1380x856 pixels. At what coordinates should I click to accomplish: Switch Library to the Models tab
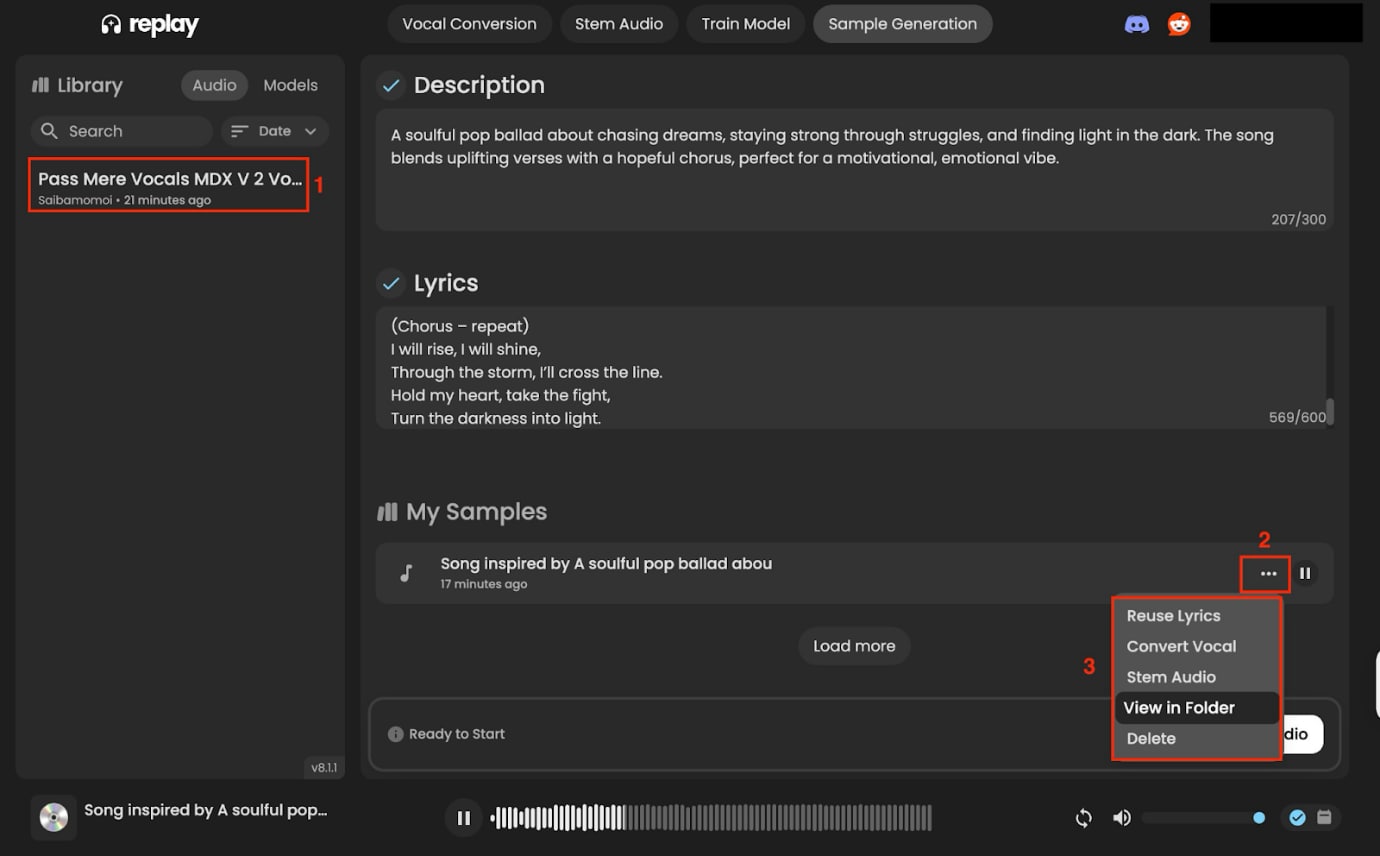pos(290,86)
